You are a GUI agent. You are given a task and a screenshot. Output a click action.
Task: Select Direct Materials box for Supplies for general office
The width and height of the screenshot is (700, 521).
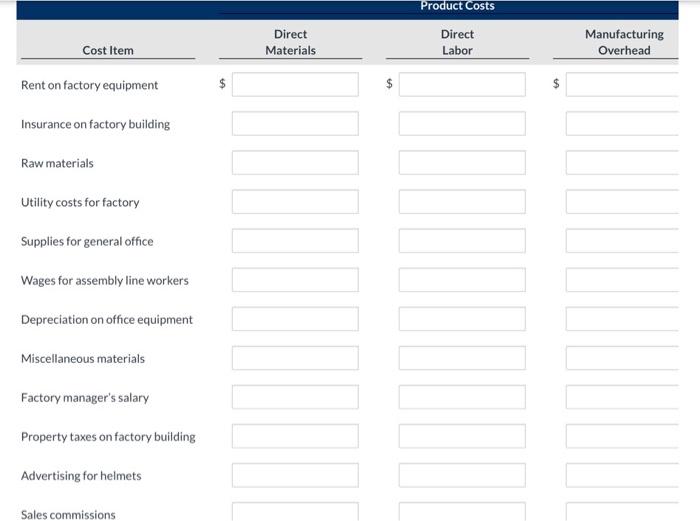pyautogui.click(x=295, y=241)
